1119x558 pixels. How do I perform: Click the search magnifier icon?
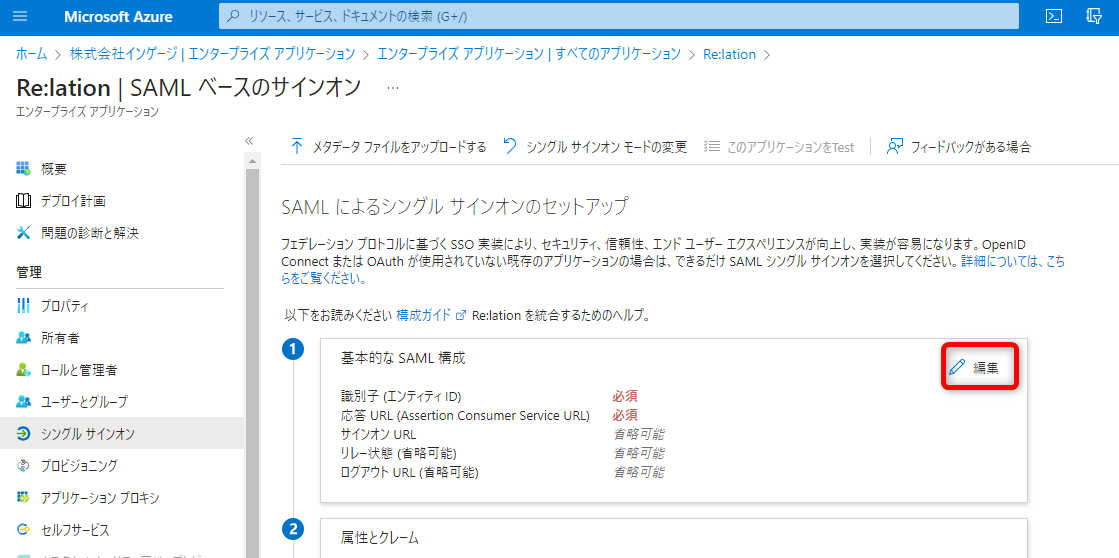tap(233, 16)
